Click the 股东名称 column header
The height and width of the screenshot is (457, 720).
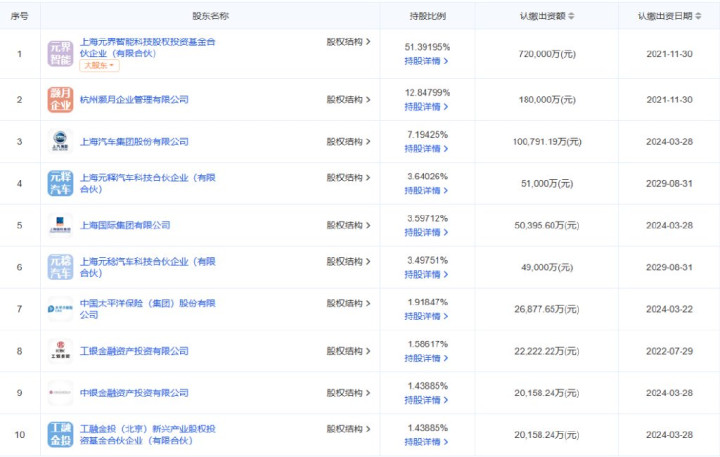tap(210, 16)
